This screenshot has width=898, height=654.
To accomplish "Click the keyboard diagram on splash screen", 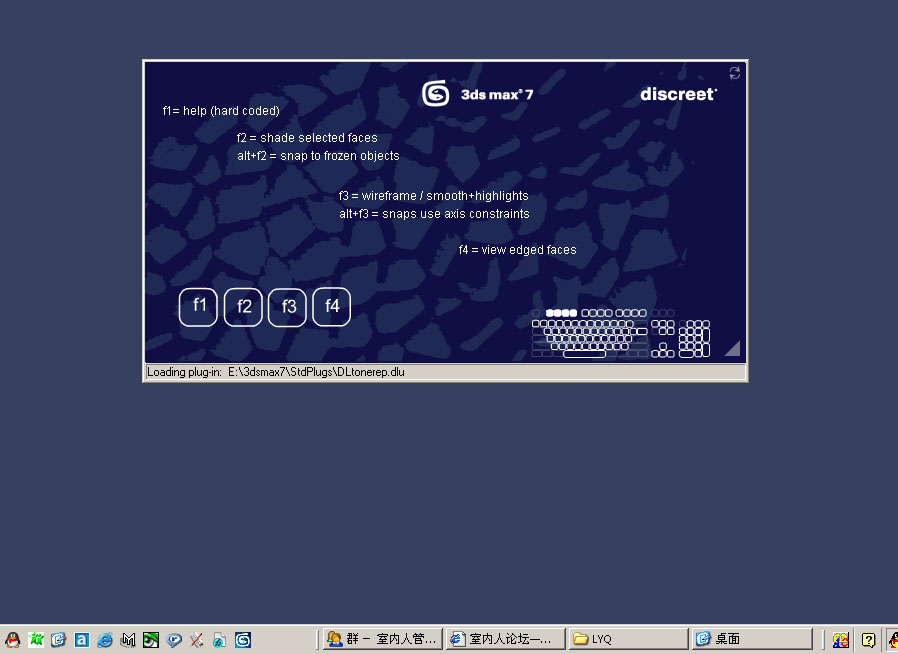I will (x=621, y=333).
